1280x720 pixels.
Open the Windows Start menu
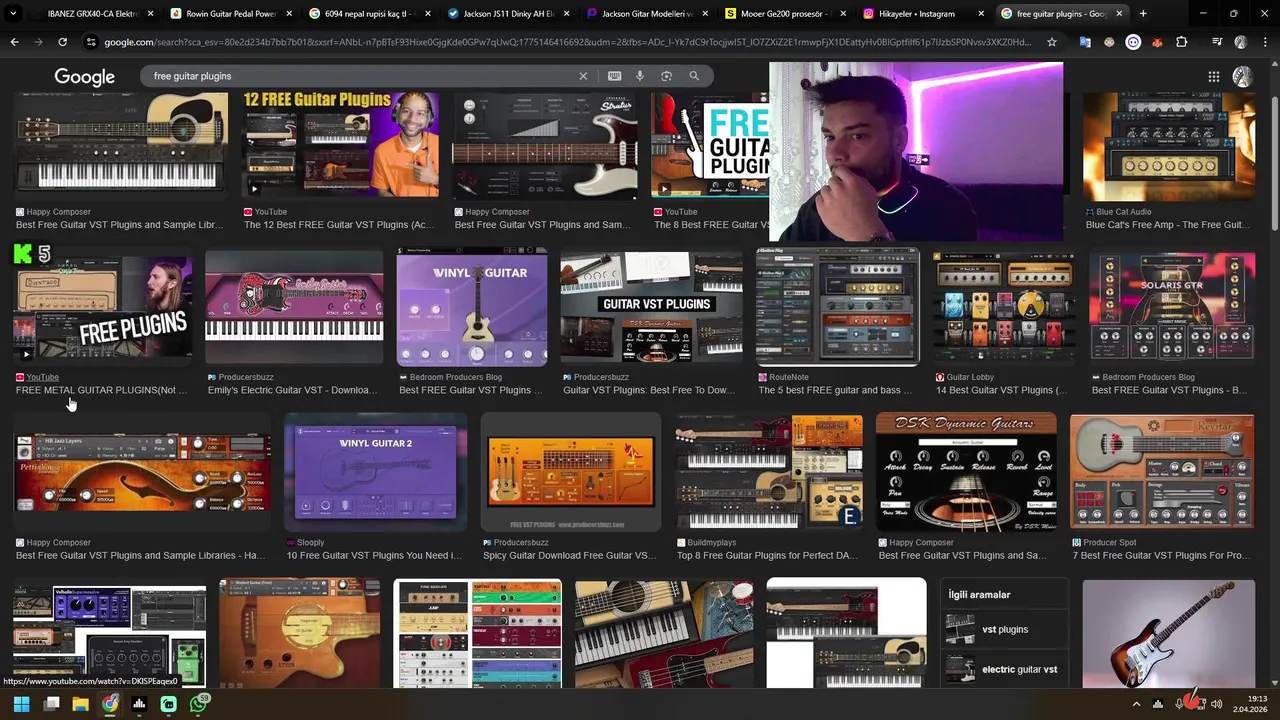click(21, 704)
